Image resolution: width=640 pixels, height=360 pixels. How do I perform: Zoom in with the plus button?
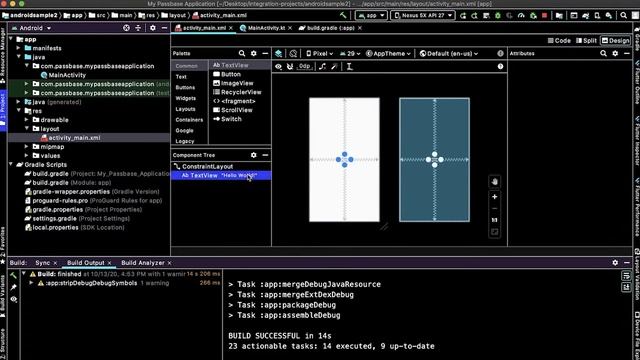point(495,197)
